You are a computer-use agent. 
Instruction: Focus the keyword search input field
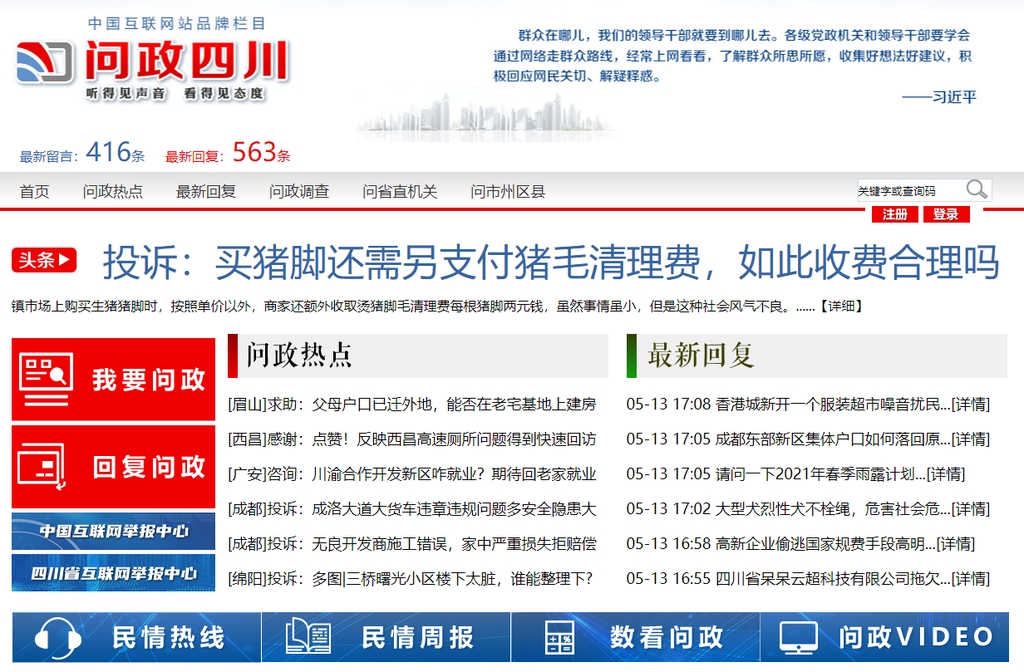point(908,190)
